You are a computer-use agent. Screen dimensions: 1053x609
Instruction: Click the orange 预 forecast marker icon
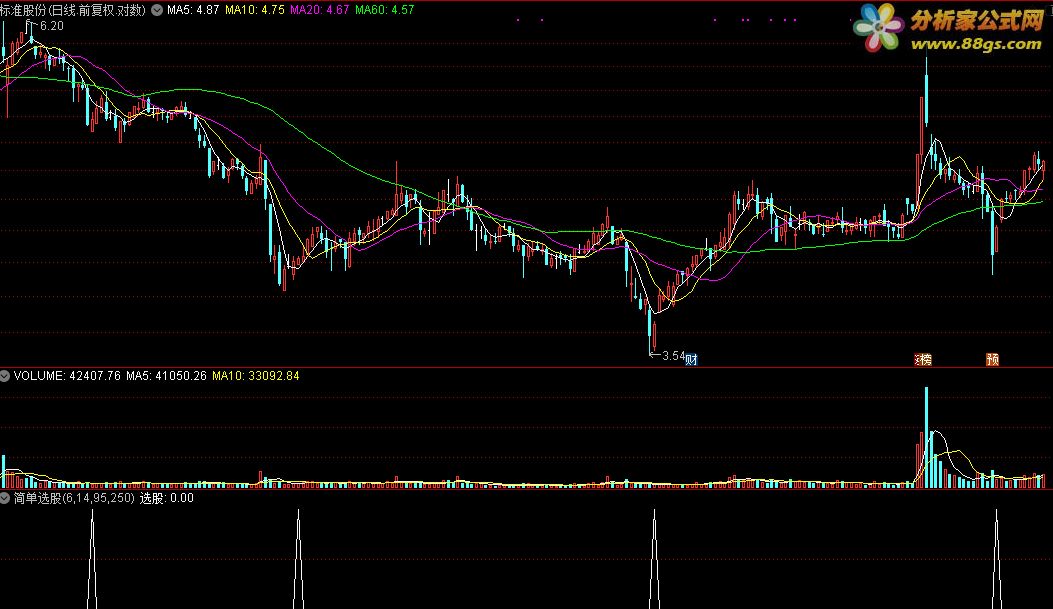coord(993,360)
